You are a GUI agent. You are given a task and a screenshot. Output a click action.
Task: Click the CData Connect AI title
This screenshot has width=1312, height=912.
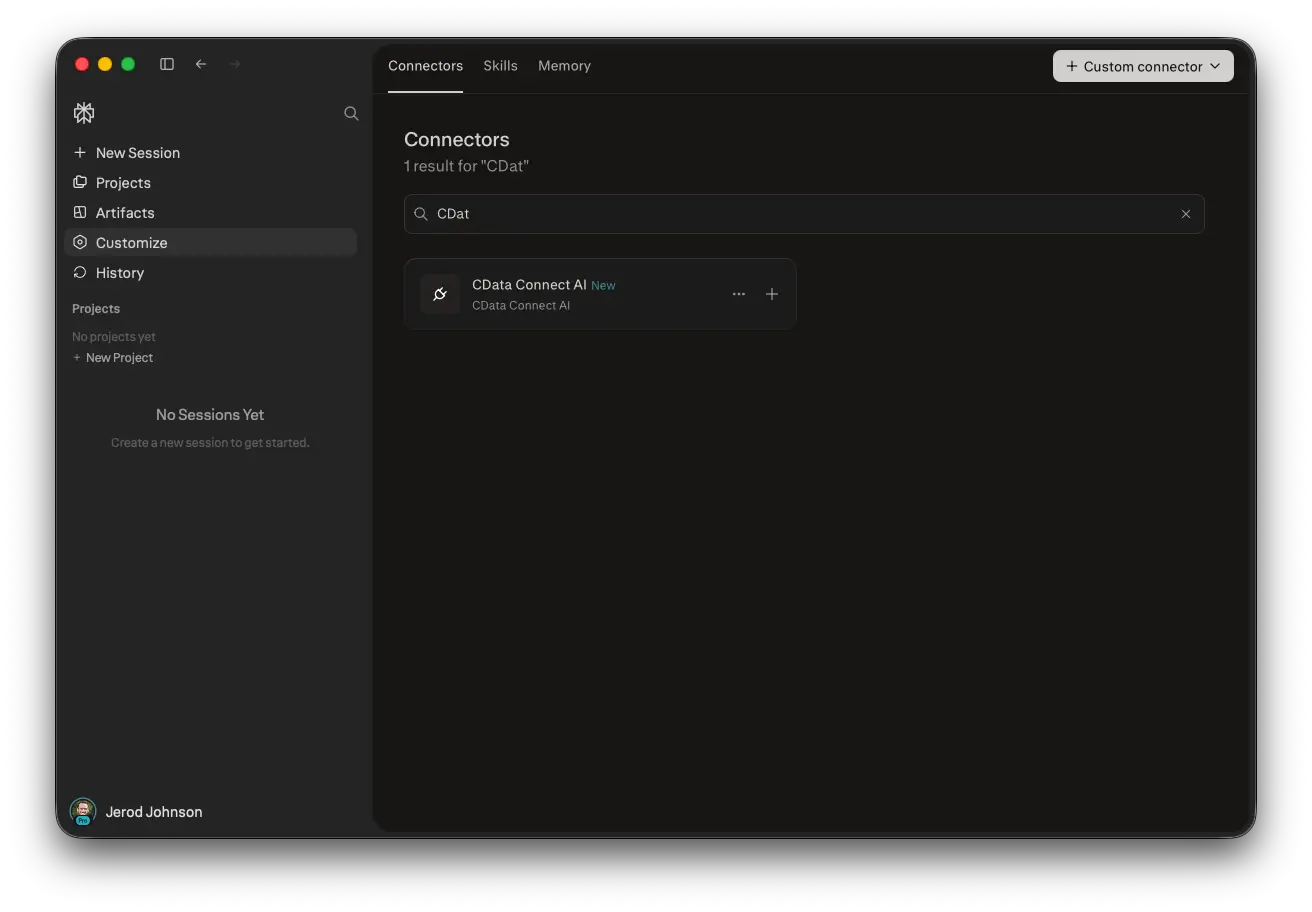tap(529, 285)
